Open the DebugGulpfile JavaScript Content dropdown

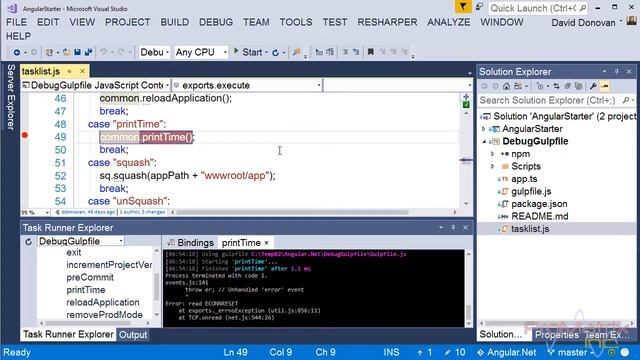tap(96, 85)
